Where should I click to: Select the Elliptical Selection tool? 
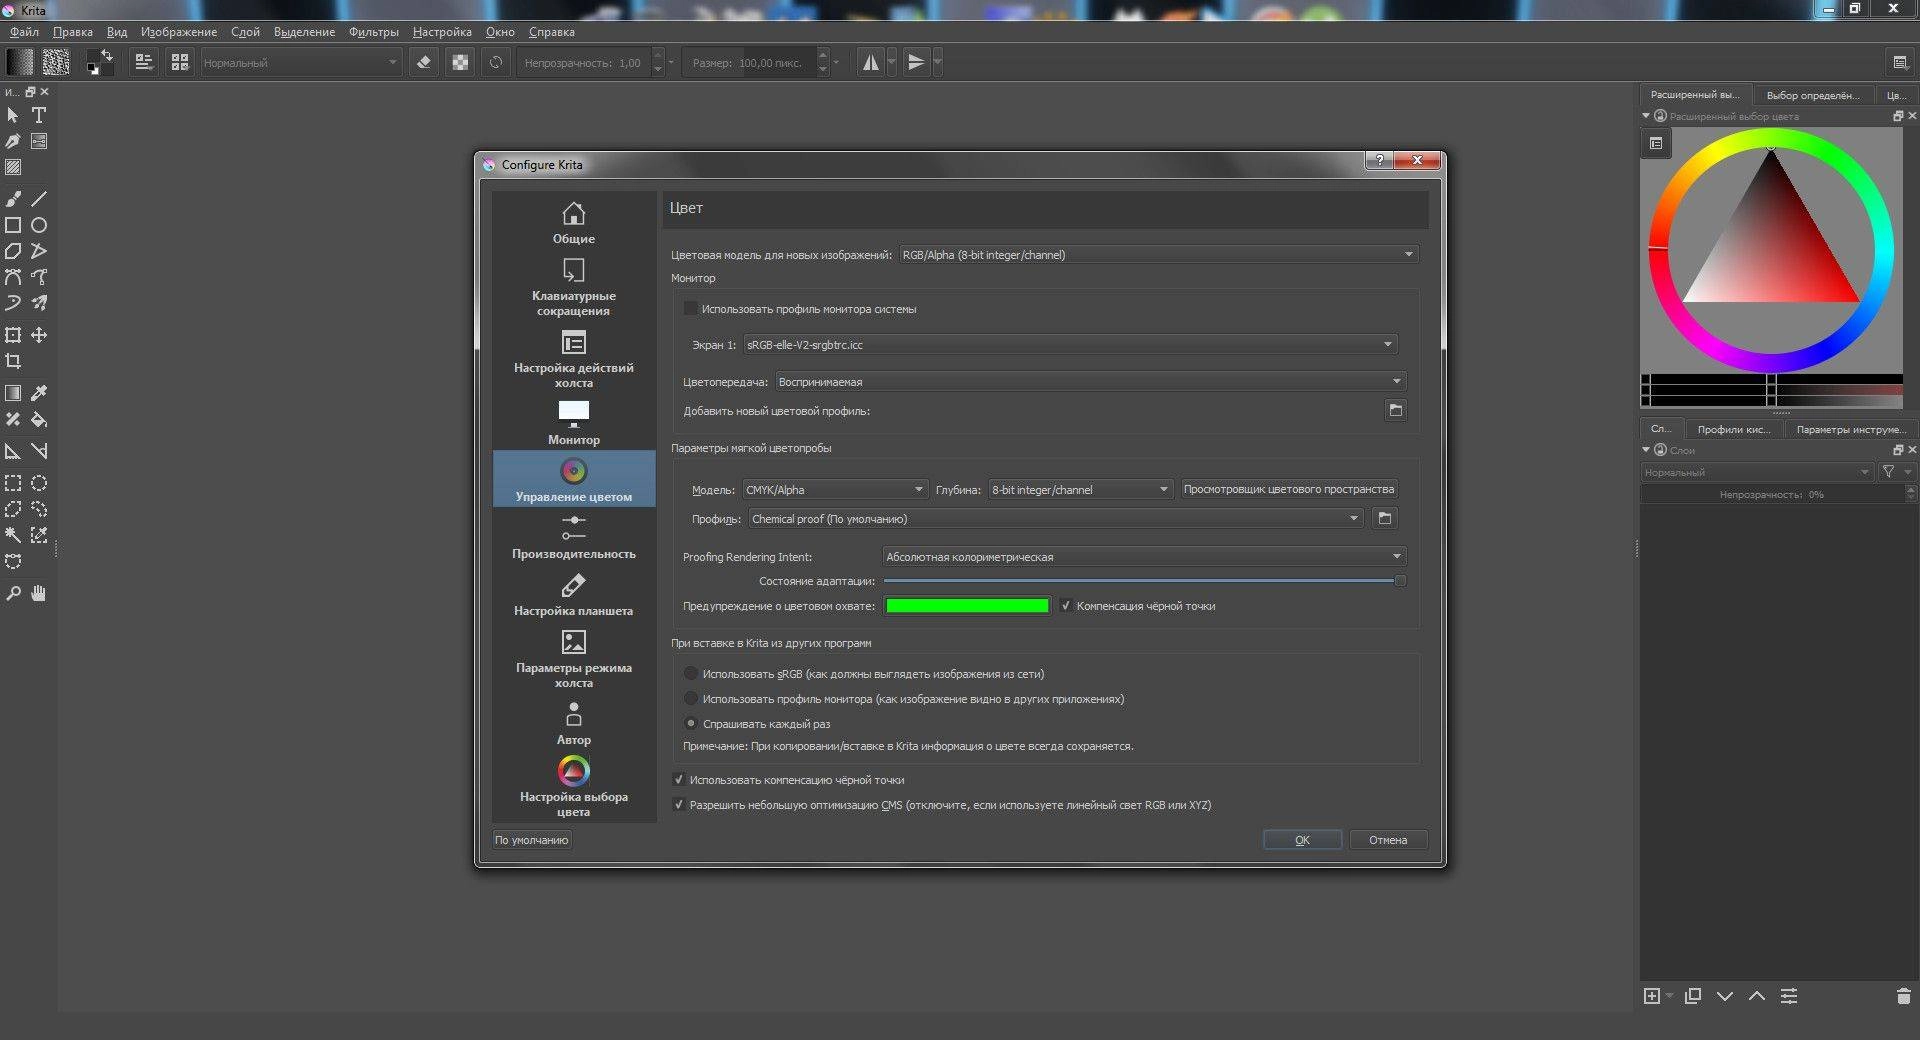coord(39,483)
